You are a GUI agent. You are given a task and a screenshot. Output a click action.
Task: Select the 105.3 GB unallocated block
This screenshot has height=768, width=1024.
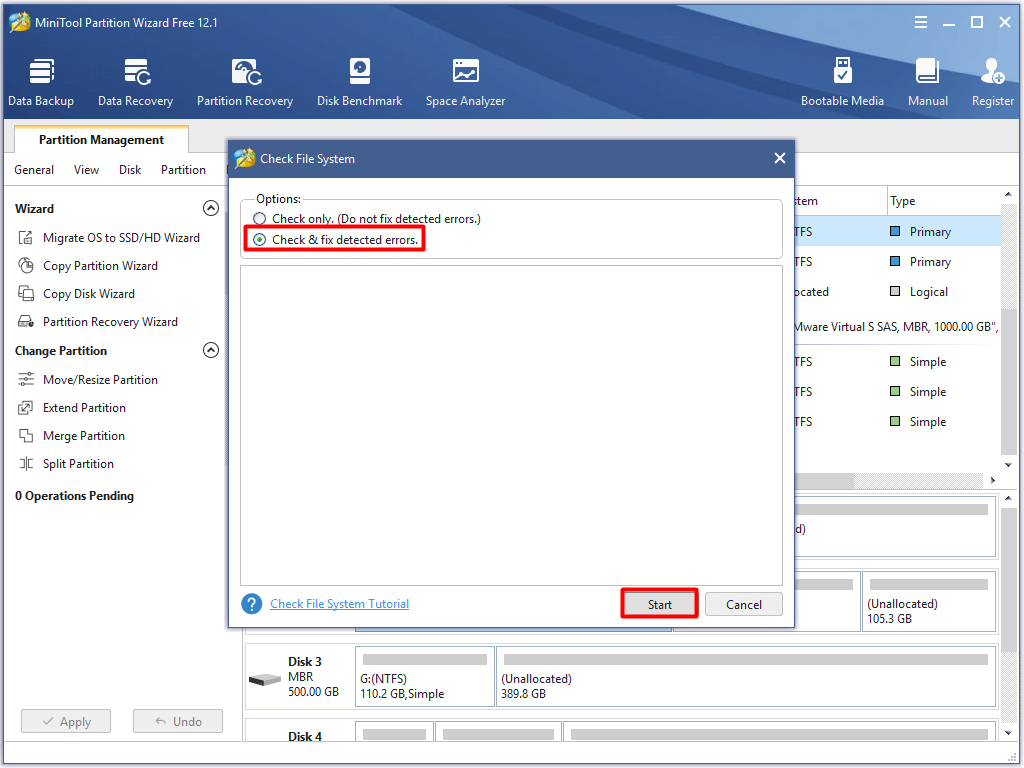pos(929,601)
